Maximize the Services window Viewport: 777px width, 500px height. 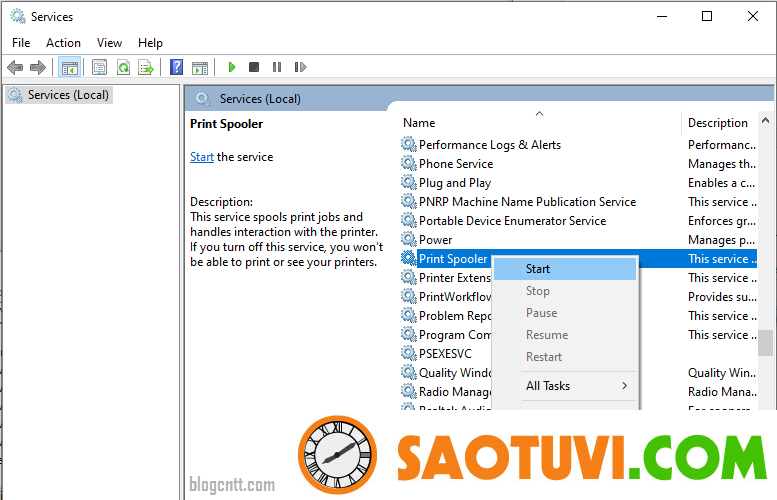pos(707,16)
